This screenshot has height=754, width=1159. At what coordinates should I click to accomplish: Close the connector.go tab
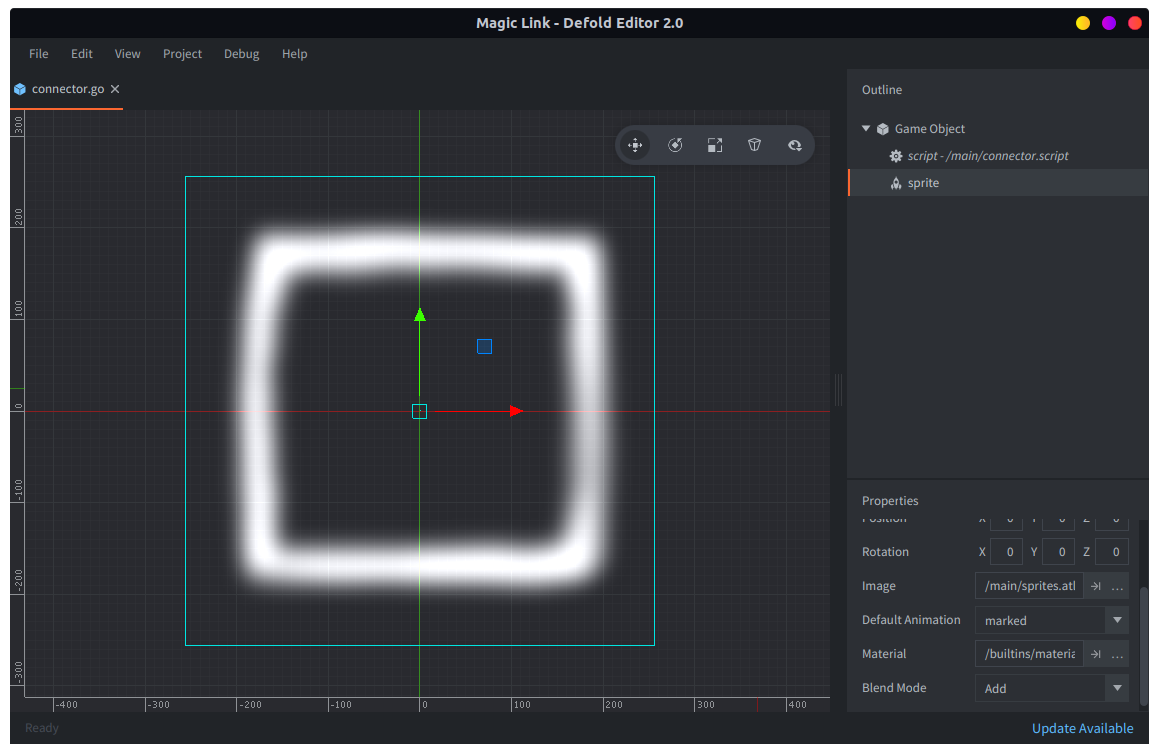point(115,89)
